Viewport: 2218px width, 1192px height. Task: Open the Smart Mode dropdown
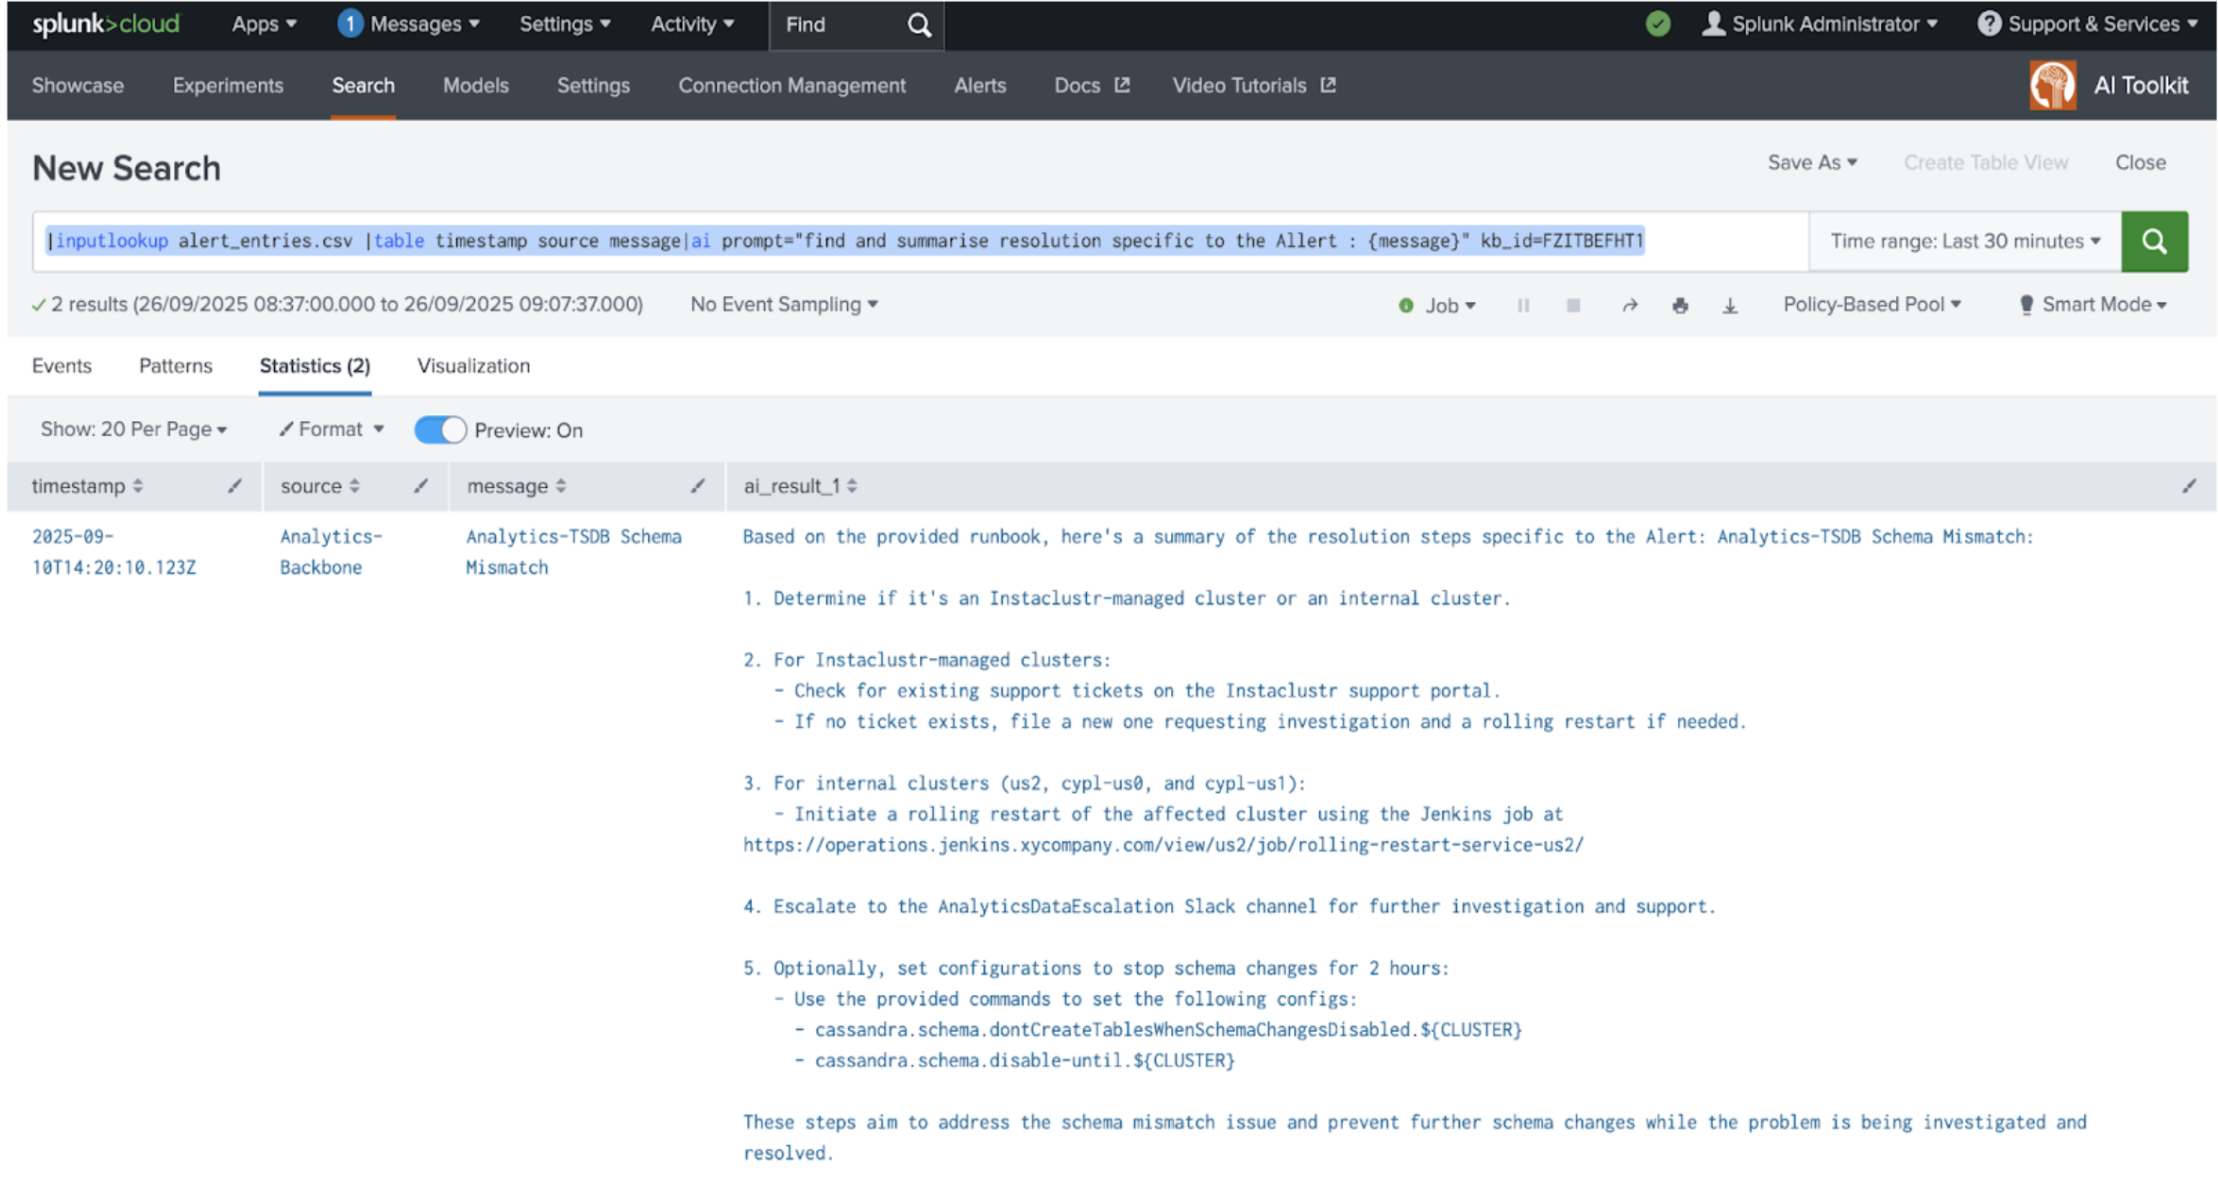2093,304
